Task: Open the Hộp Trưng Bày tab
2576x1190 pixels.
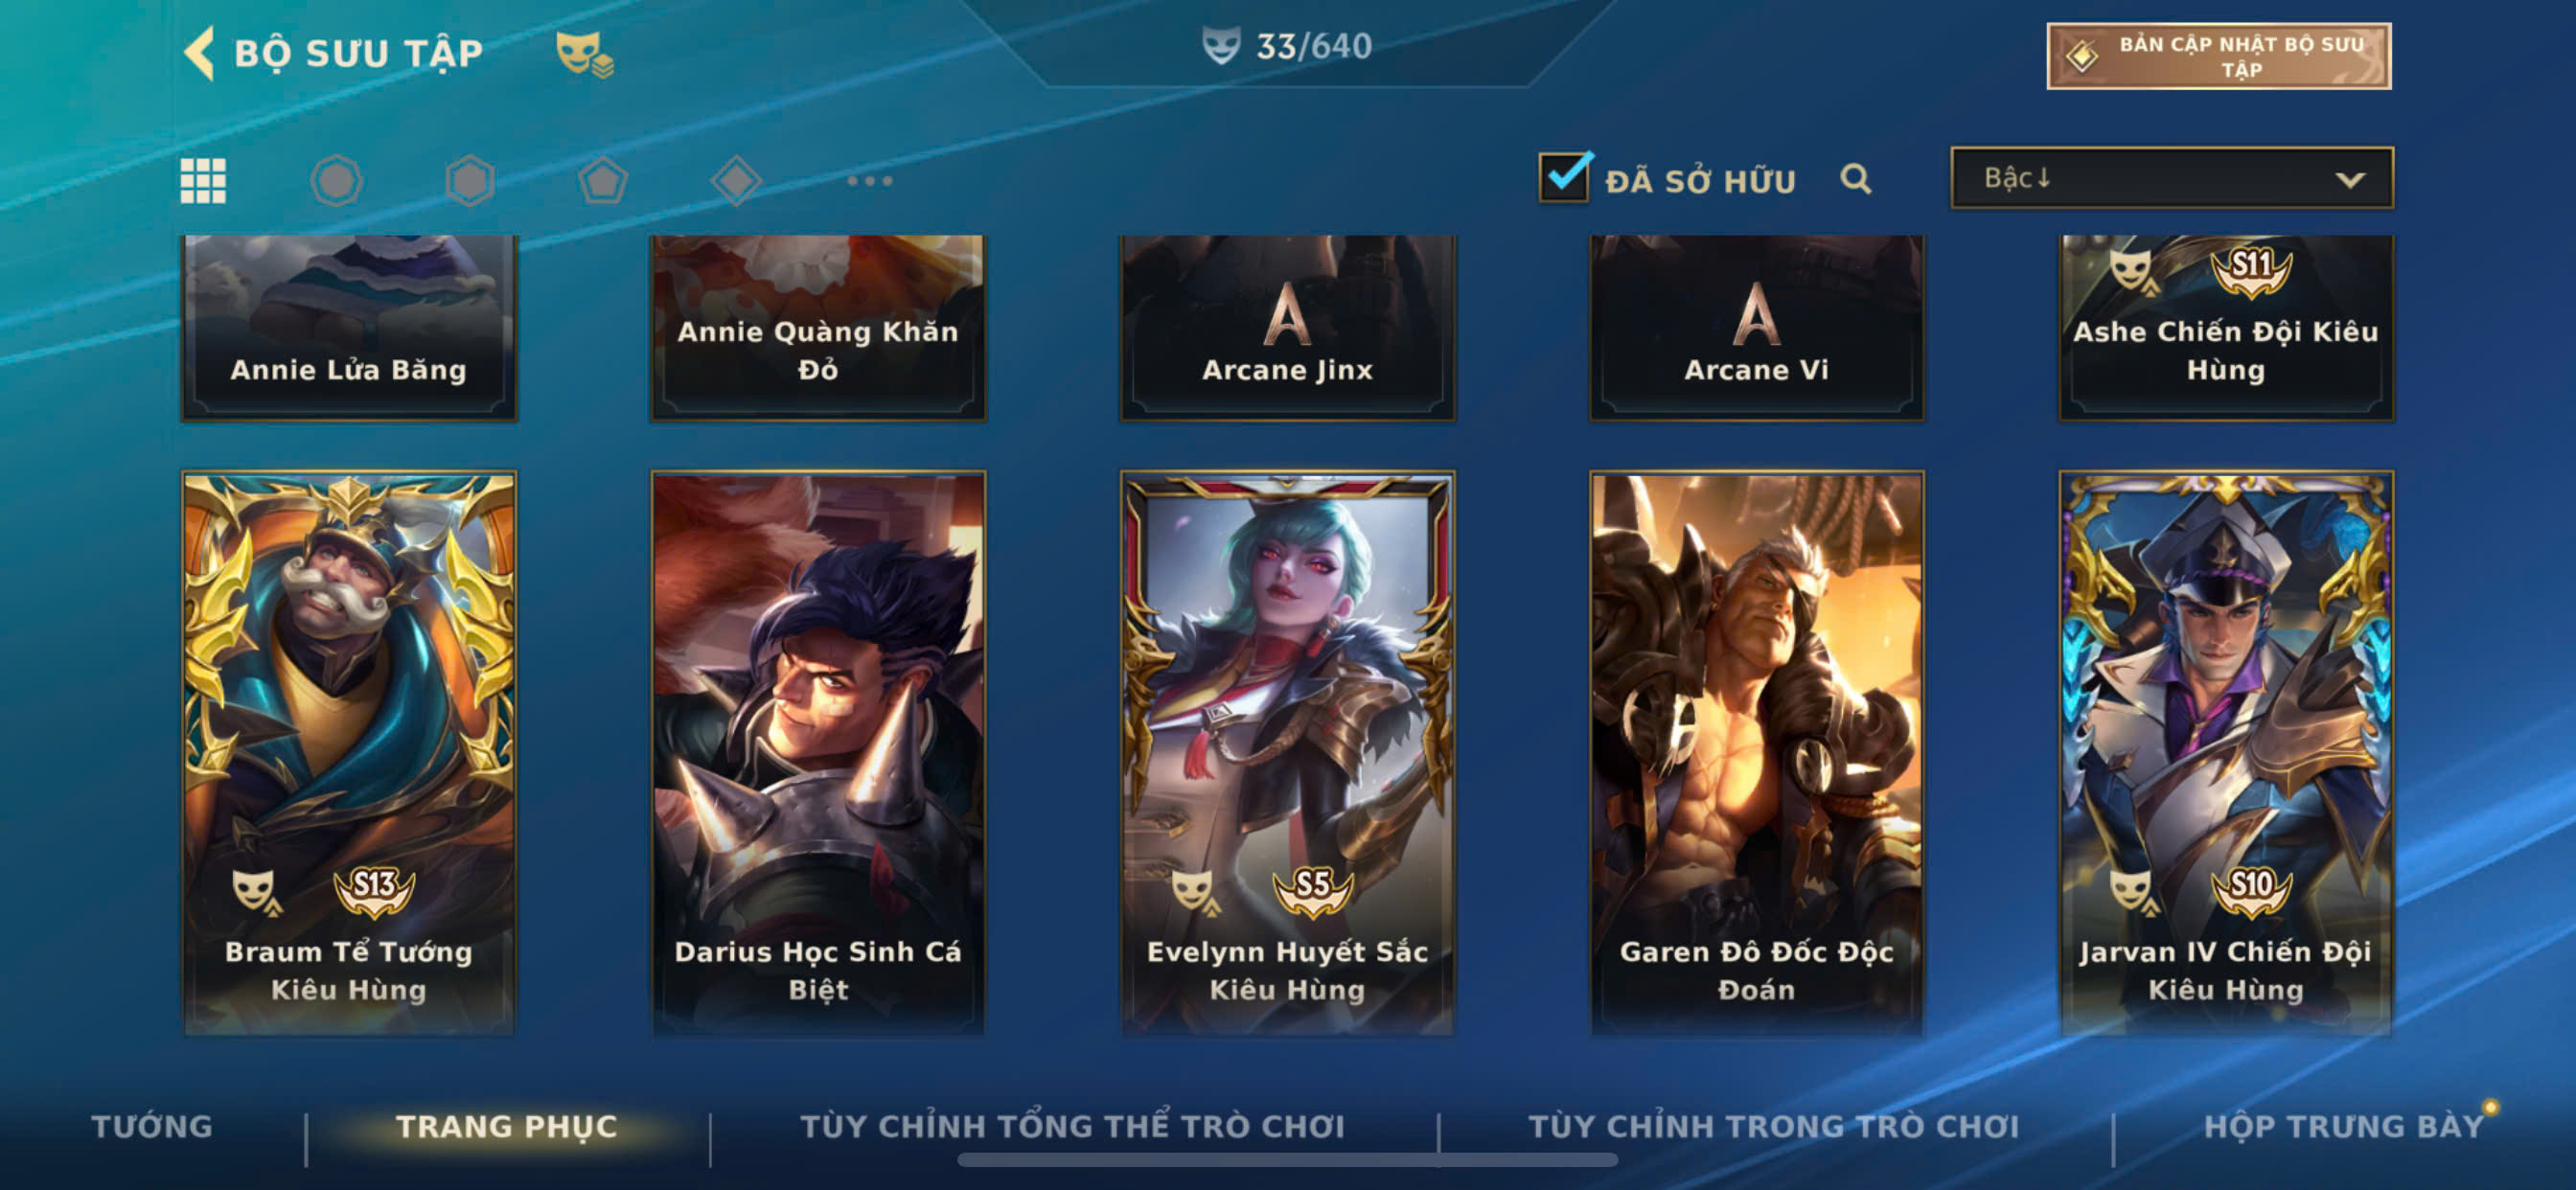Action: tap(2344, 1126)
